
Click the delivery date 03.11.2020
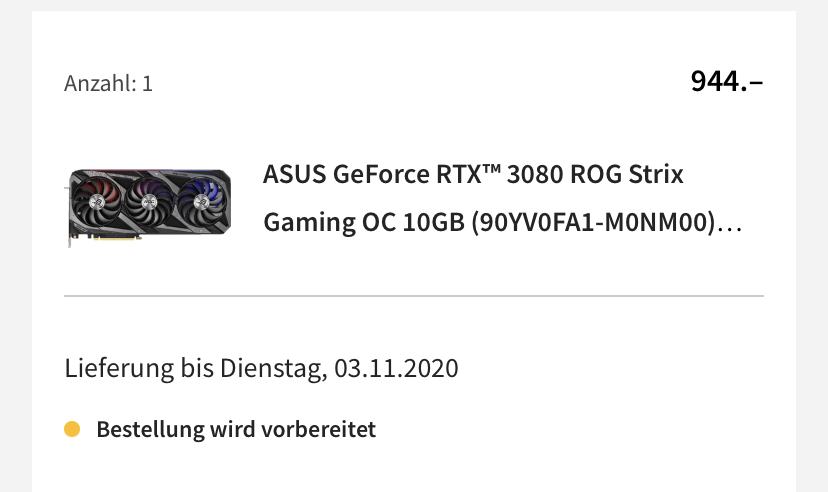(x=396, y=368)
